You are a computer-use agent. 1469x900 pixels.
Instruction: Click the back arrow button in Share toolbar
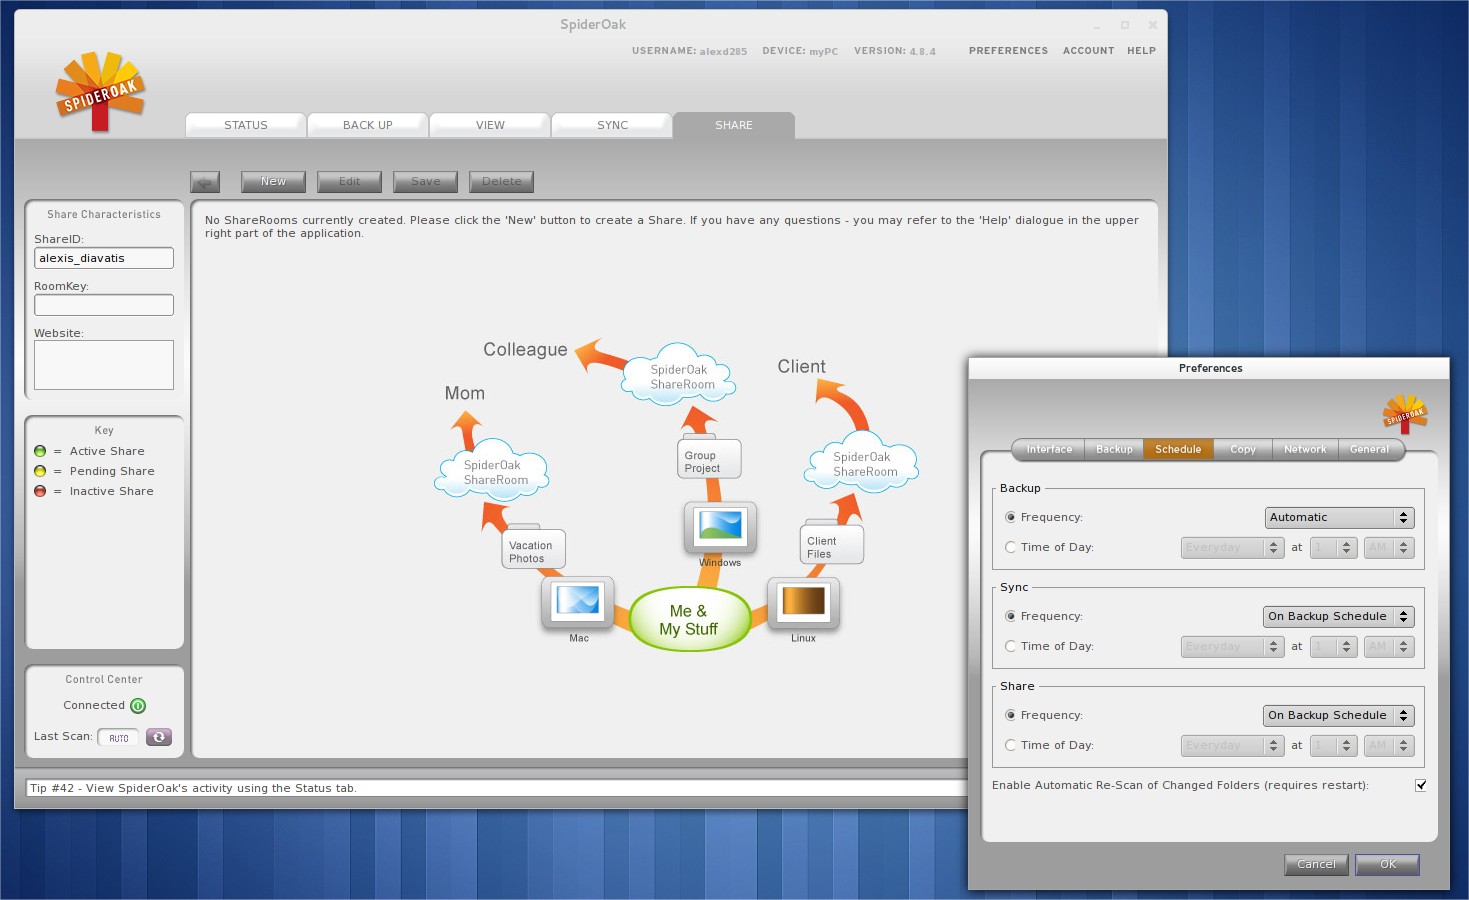tap(205, 182)
